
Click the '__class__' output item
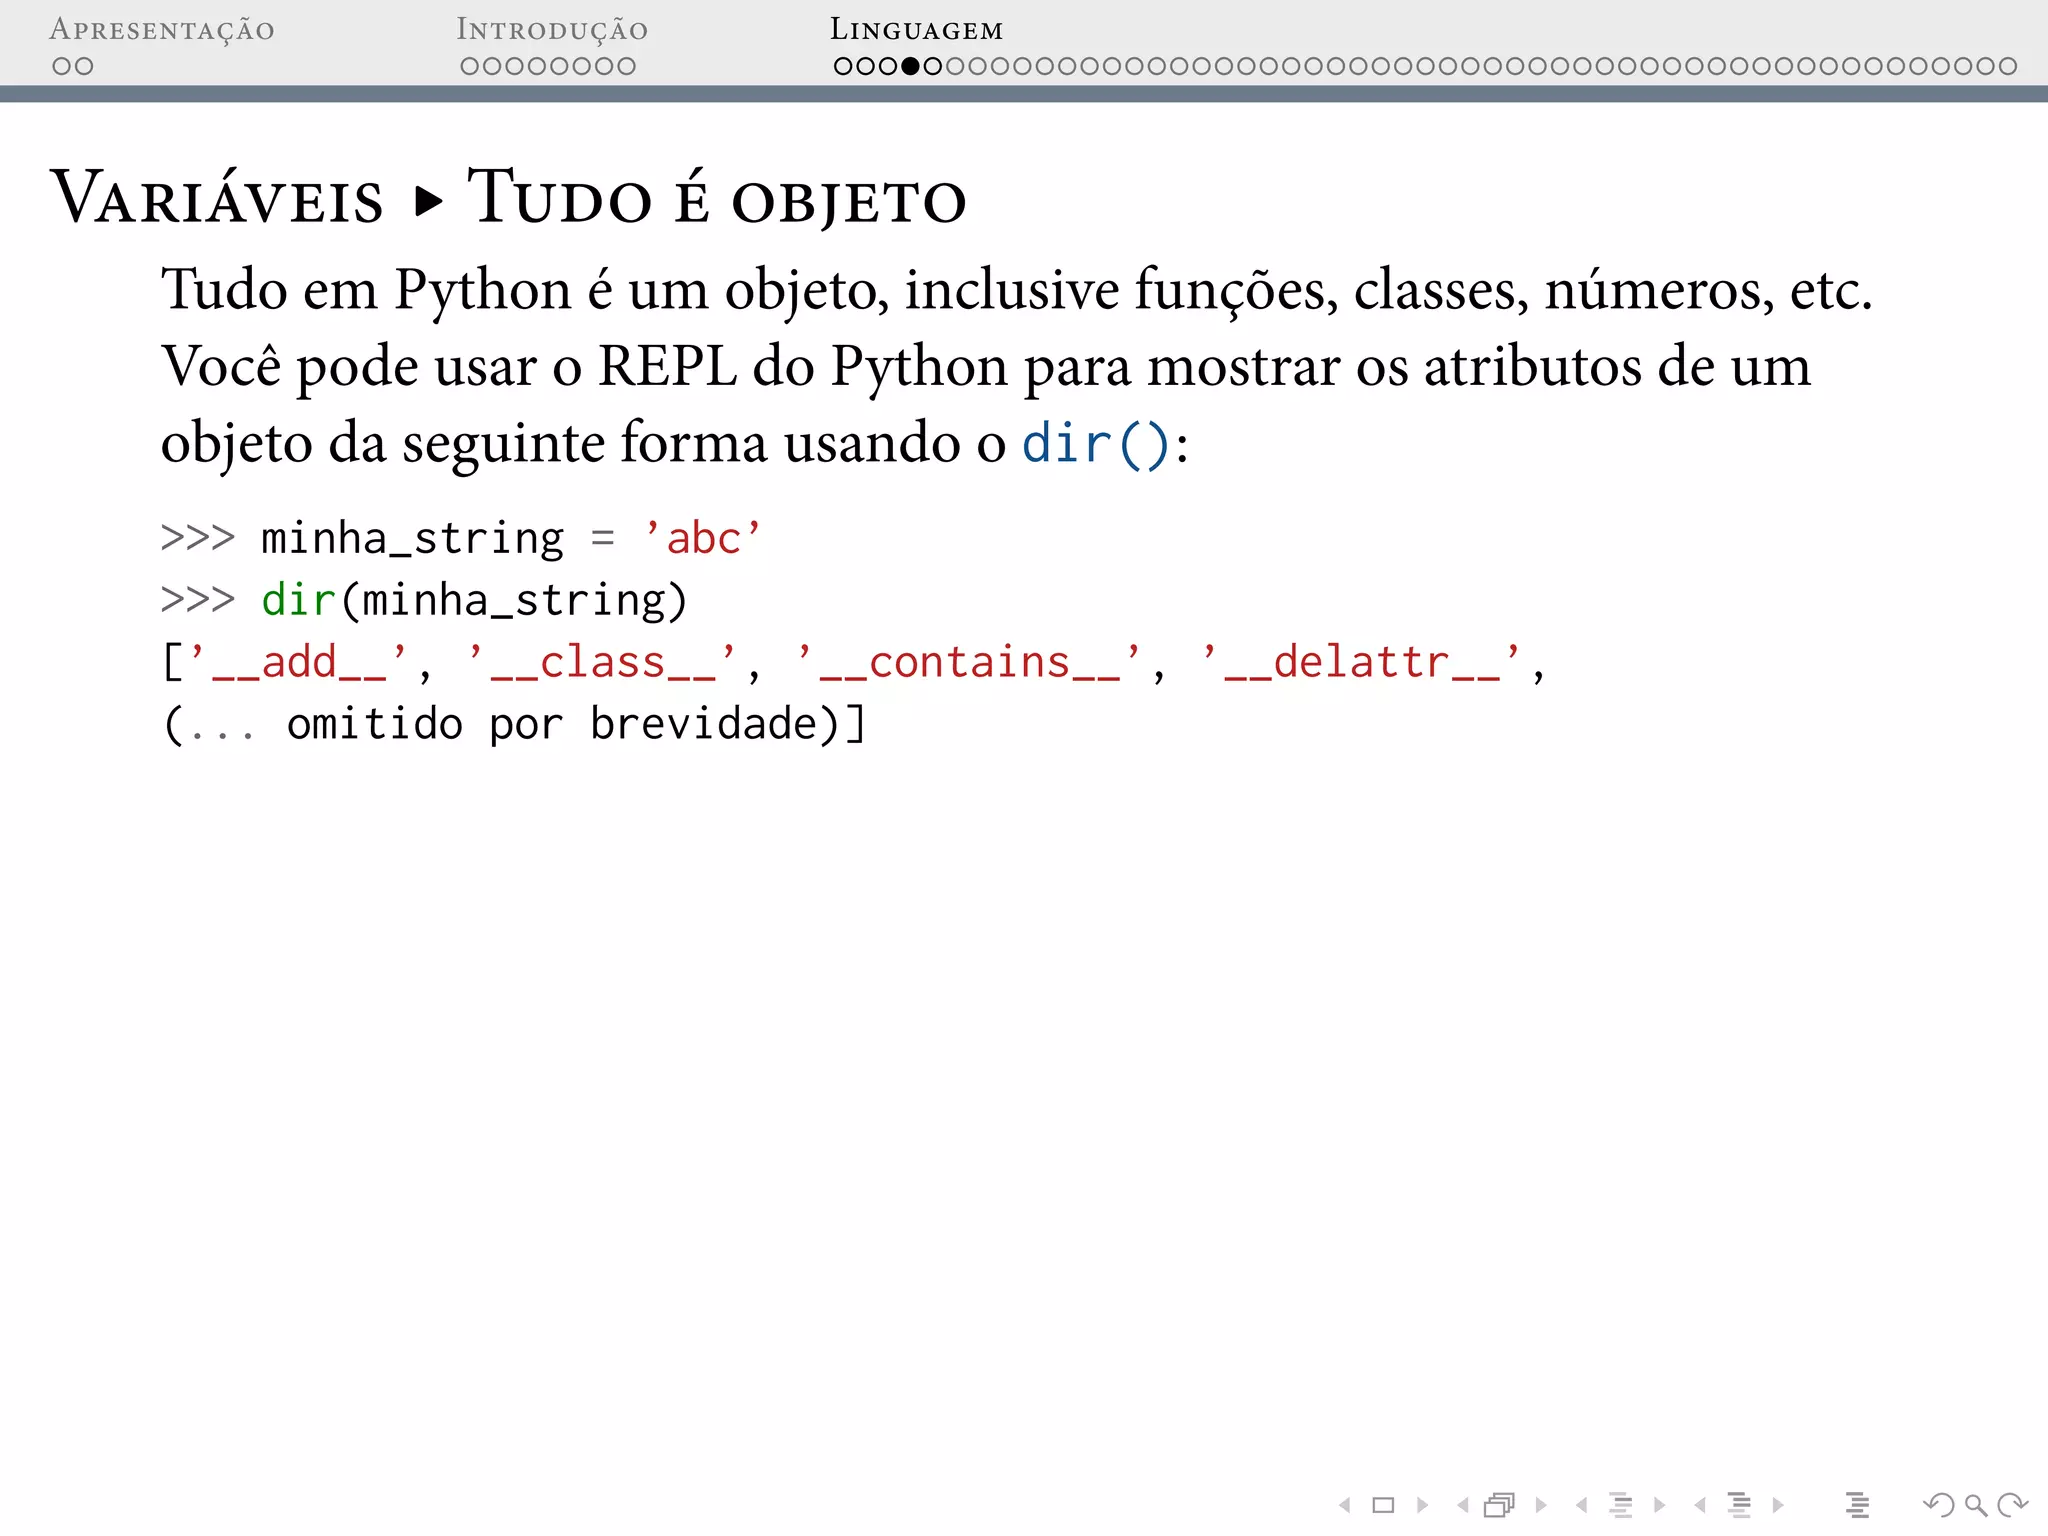(x=603, y=662)
